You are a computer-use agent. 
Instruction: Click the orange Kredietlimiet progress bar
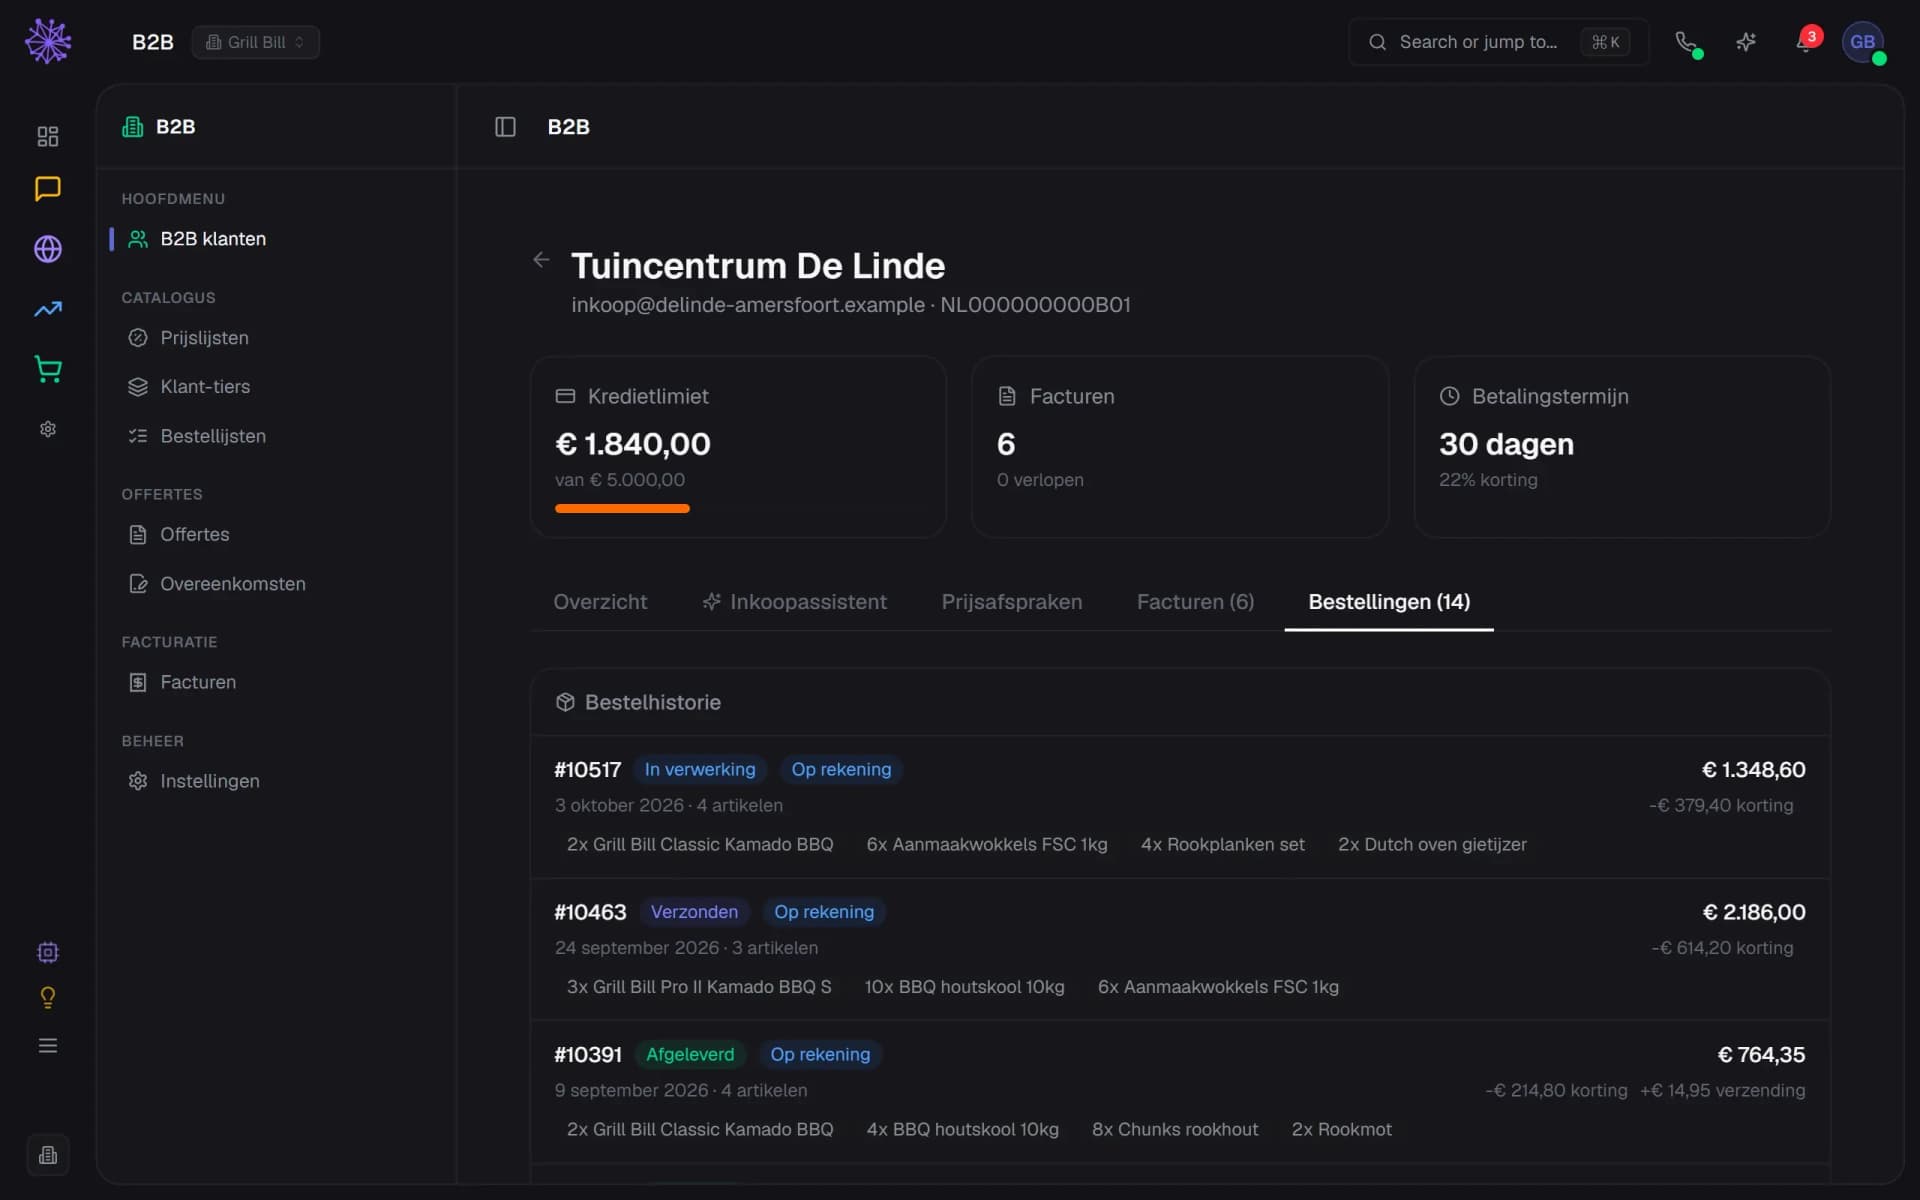click(x=622, y=509)
